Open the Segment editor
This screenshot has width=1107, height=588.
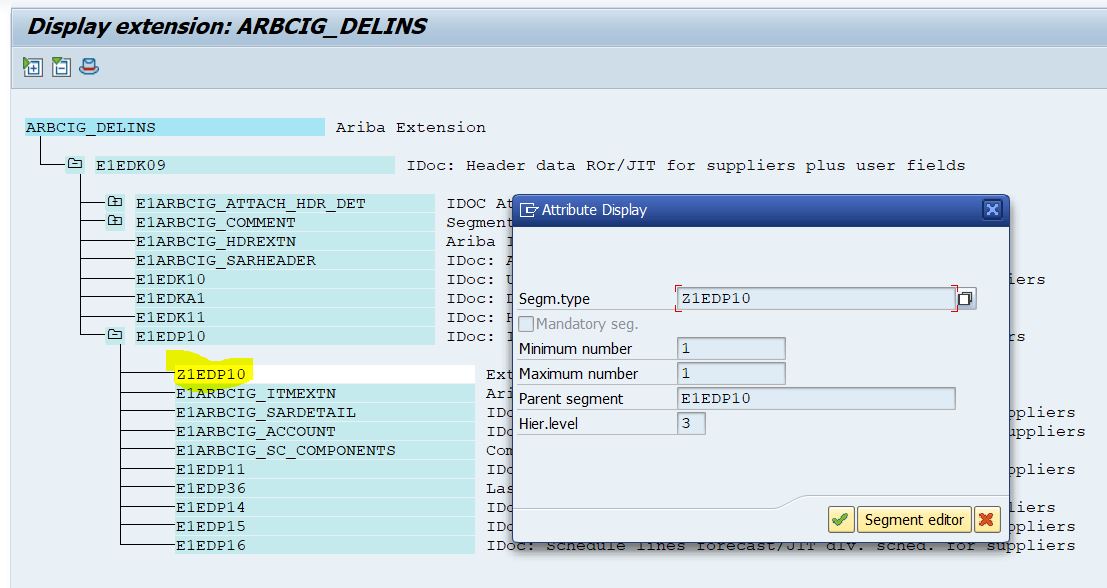[x=914, y=519]
